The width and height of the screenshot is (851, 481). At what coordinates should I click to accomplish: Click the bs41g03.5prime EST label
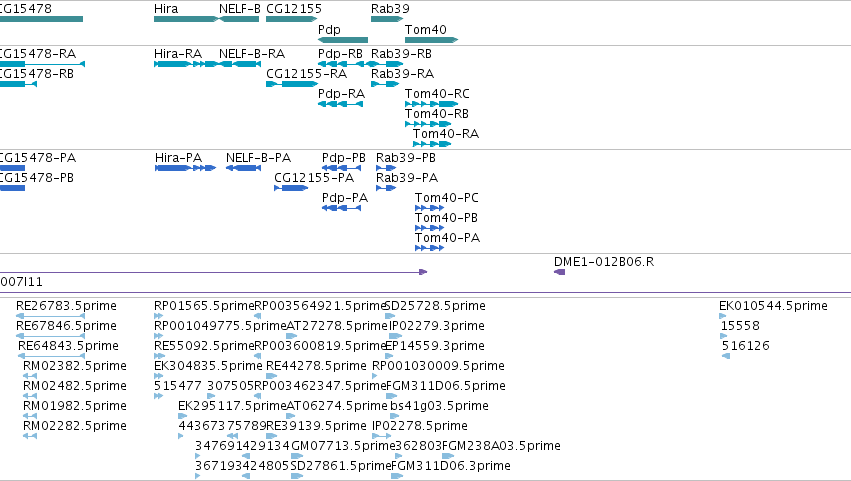point(440,406)
